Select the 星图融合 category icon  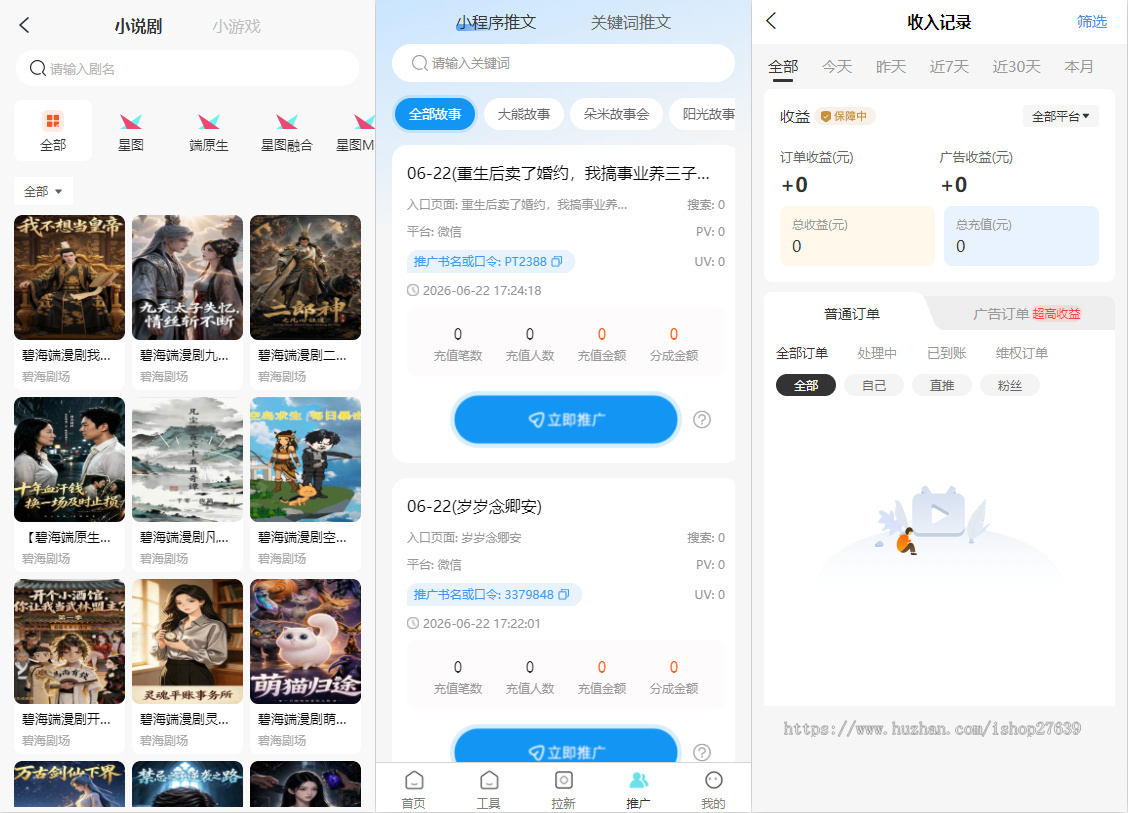tap(286, 122)
